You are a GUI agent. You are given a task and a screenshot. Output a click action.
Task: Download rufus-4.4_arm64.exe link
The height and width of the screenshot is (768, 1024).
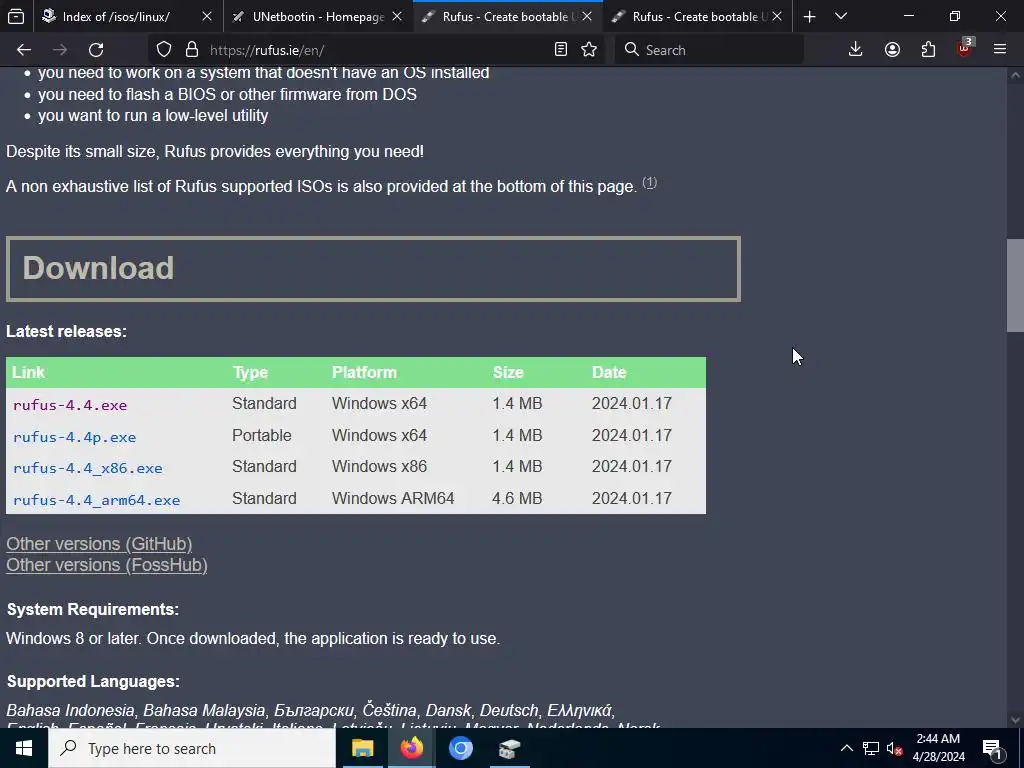coord(97,500)
